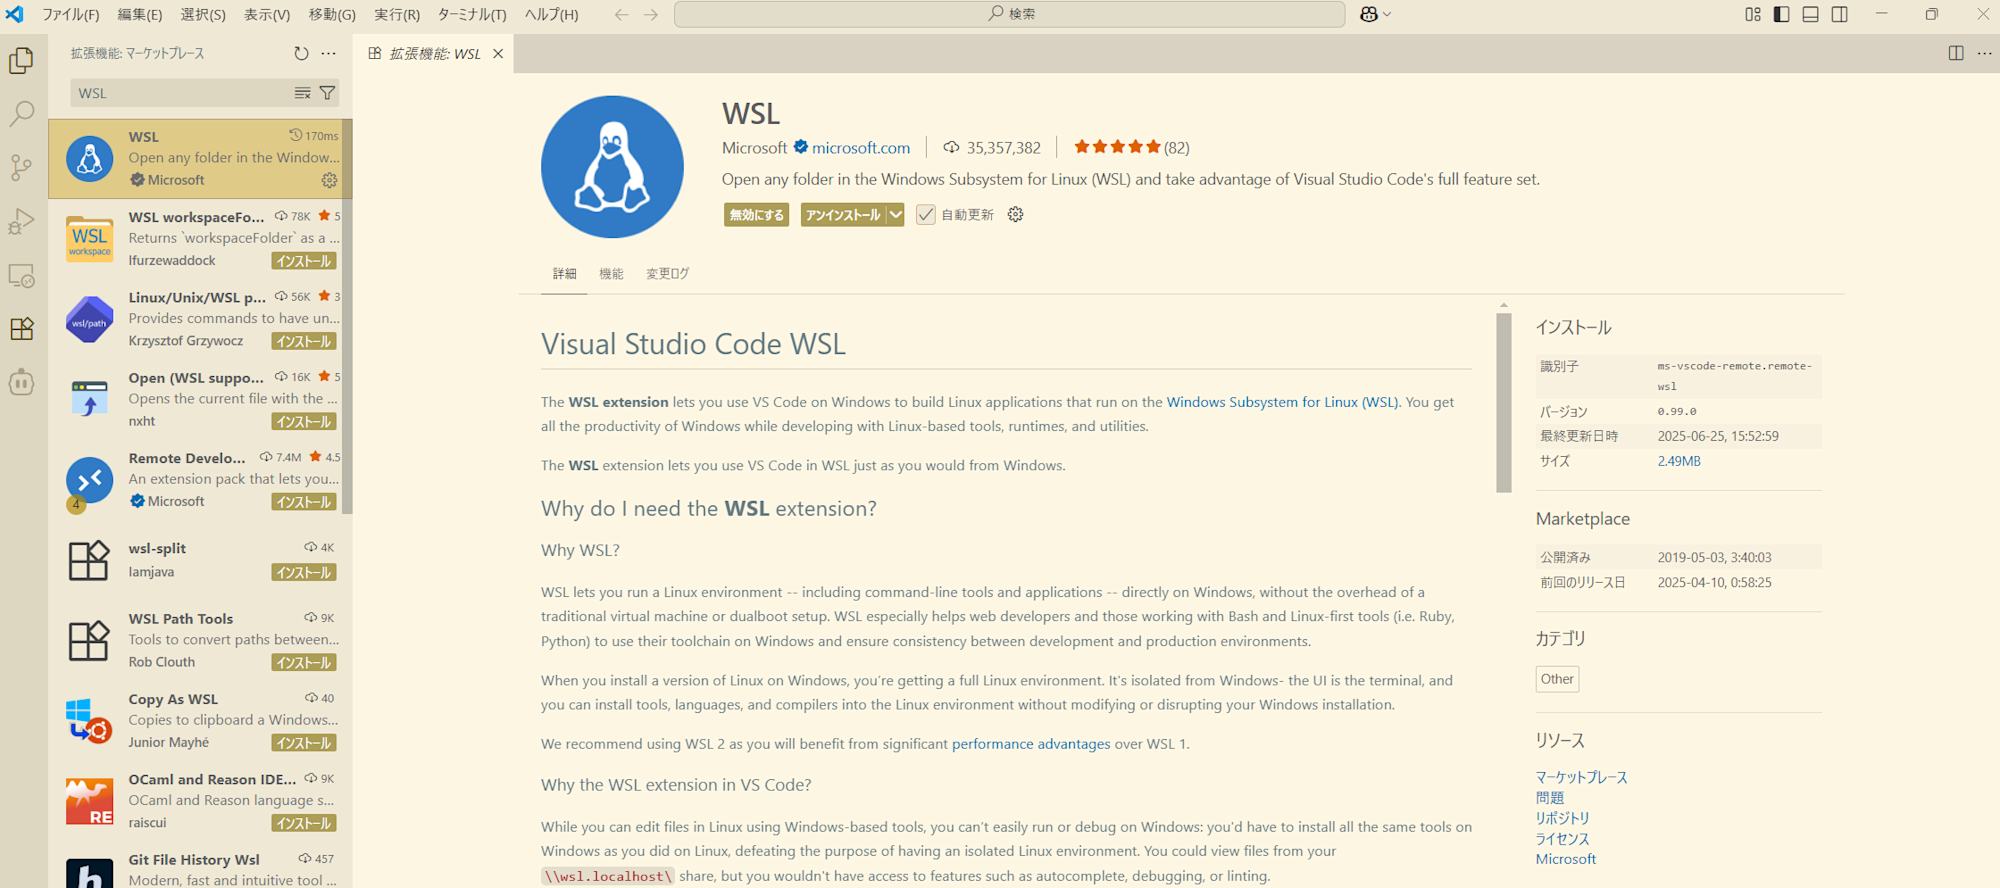This screenshot has height=888, width=2000.
Task: Open the 編集(E) menu
Action: click(x=140, y=14)
